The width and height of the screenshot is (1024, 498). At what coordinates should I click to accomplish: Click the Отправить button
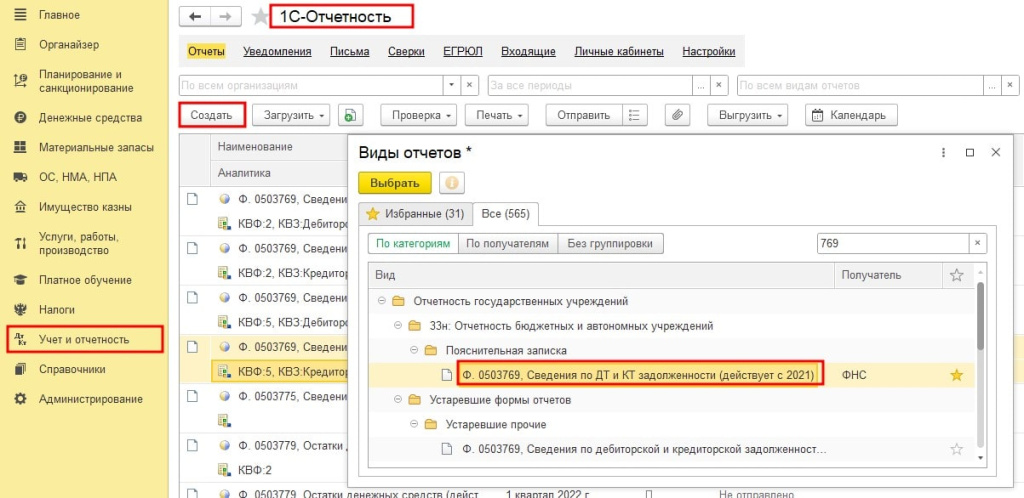pos(584,115)
